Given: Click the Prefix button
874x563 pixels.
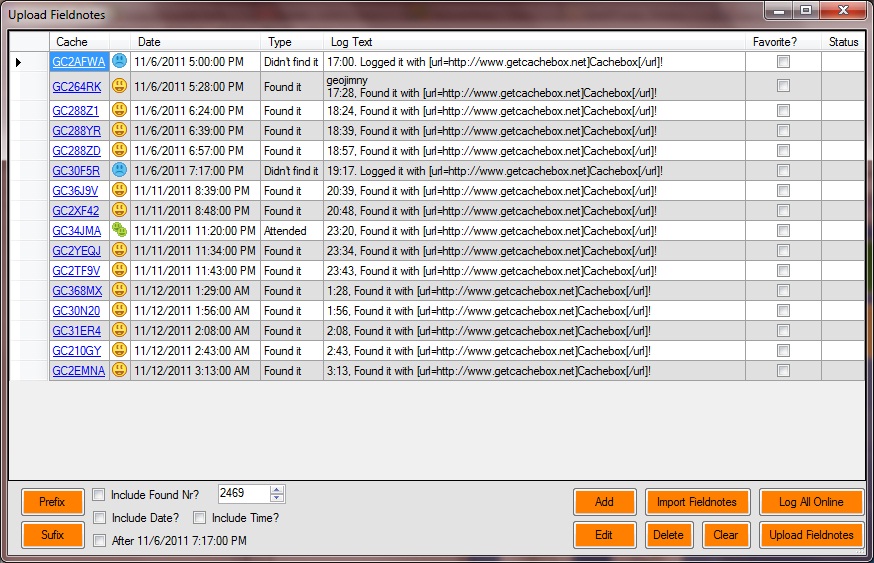Looking at the screenshot, I should tap(52, 502).
